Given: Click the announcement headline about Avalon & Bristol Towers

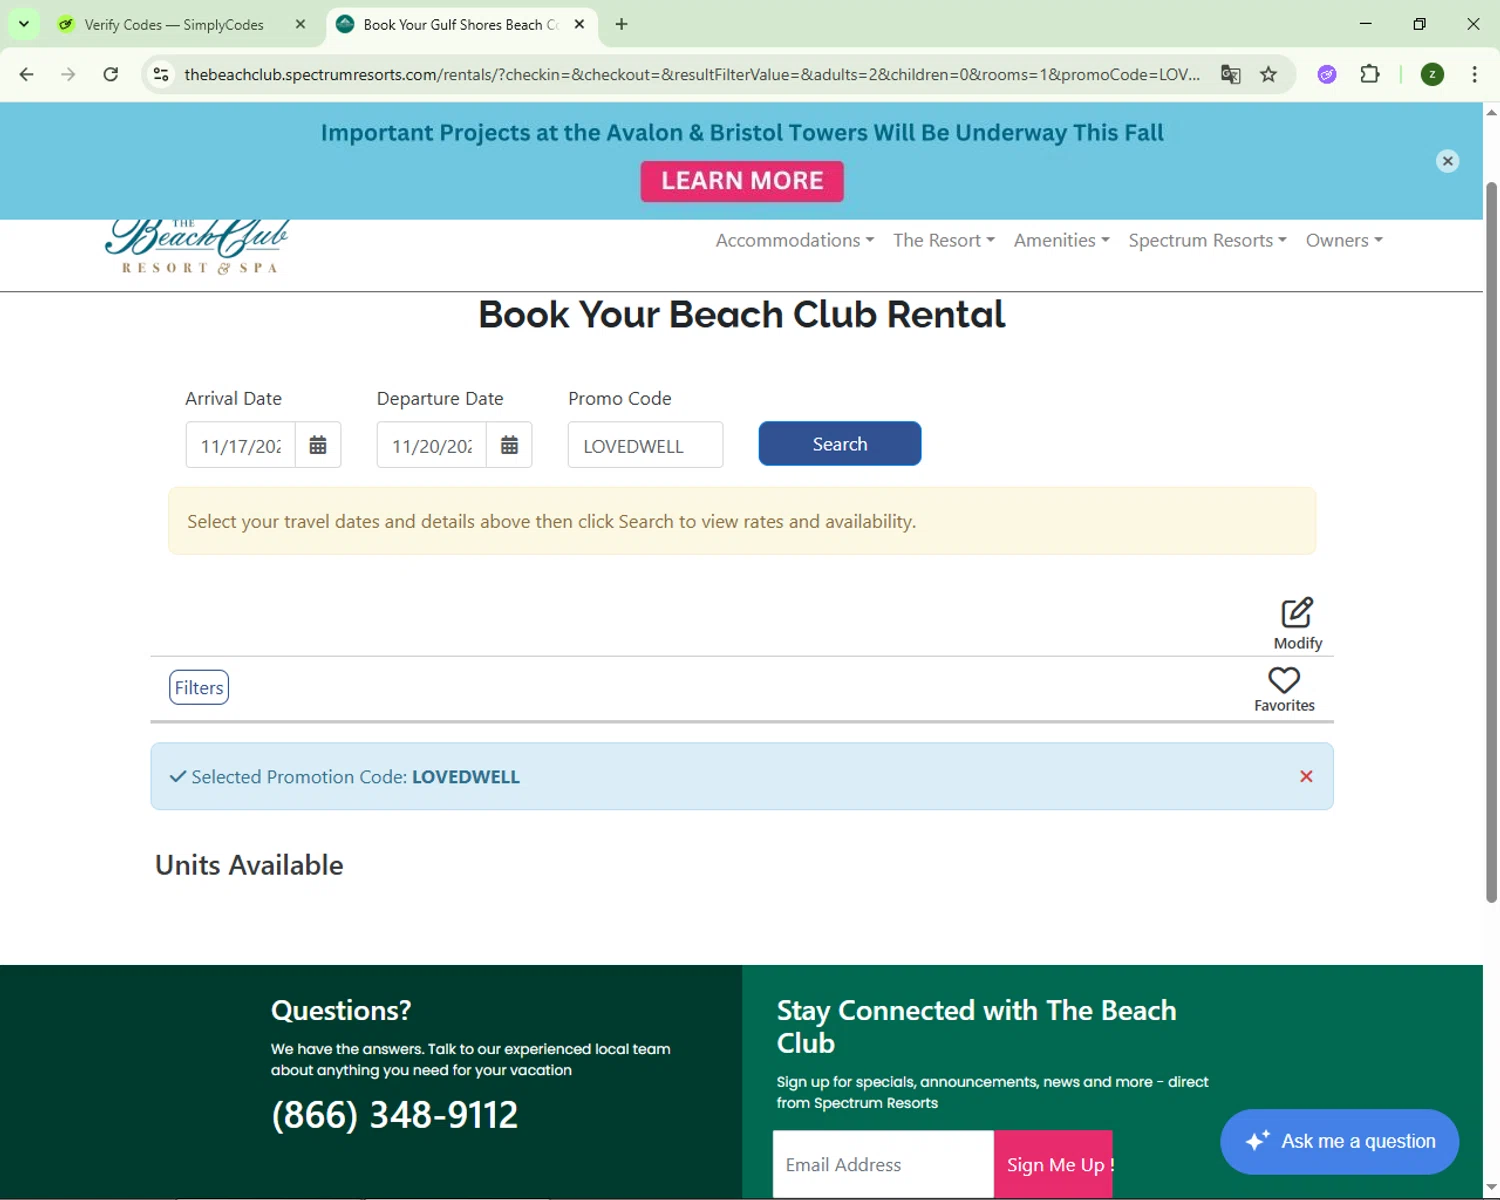Looking at the screenshot, I should click(x=742, y=133).
